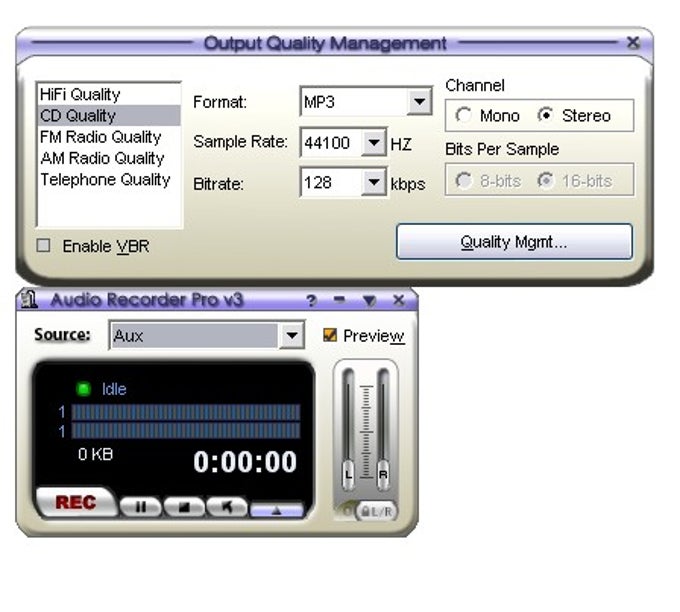Expand the panel with the up-triangle bar
The image size is (680, 612).
(x=277, y=511)
